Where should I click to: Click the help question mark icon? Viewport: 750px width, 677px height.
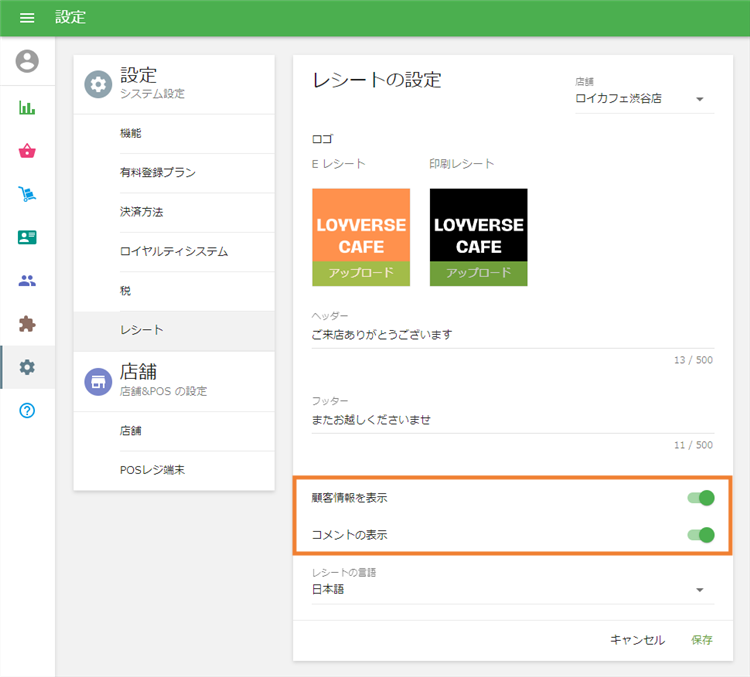click(27, 410)
